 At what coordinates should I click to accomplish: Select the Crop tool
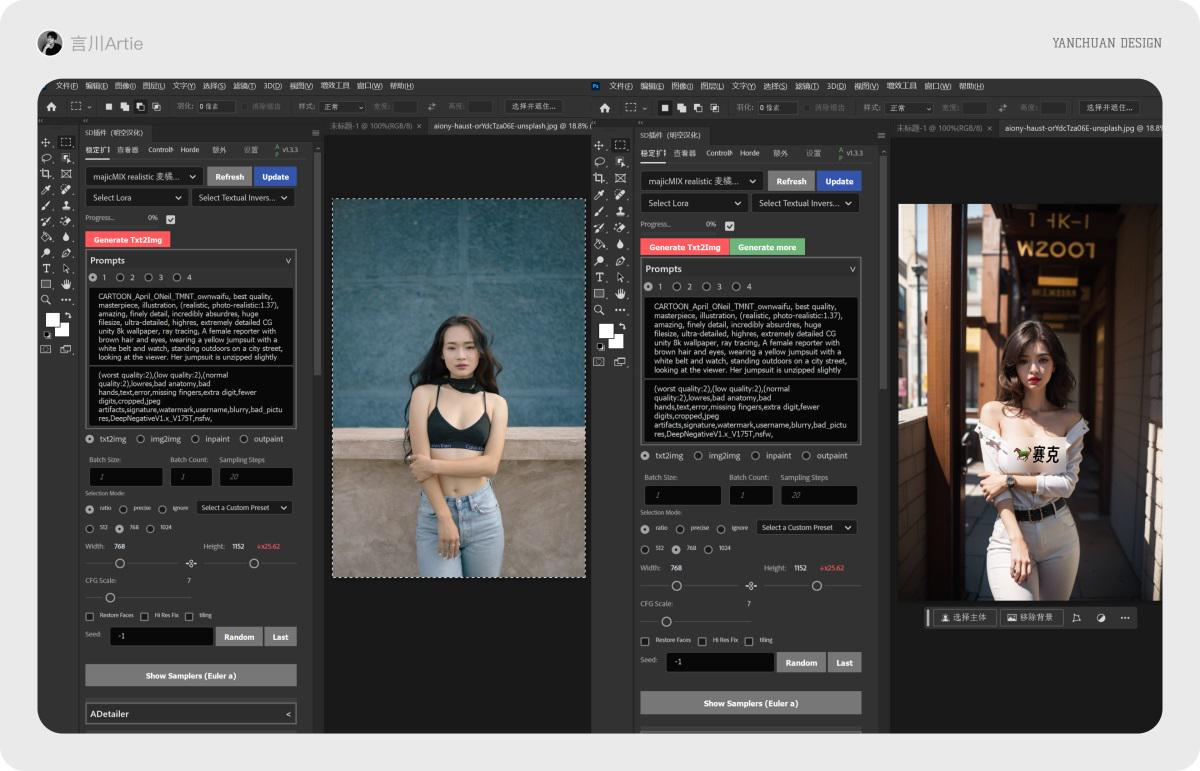click(45, 173)
